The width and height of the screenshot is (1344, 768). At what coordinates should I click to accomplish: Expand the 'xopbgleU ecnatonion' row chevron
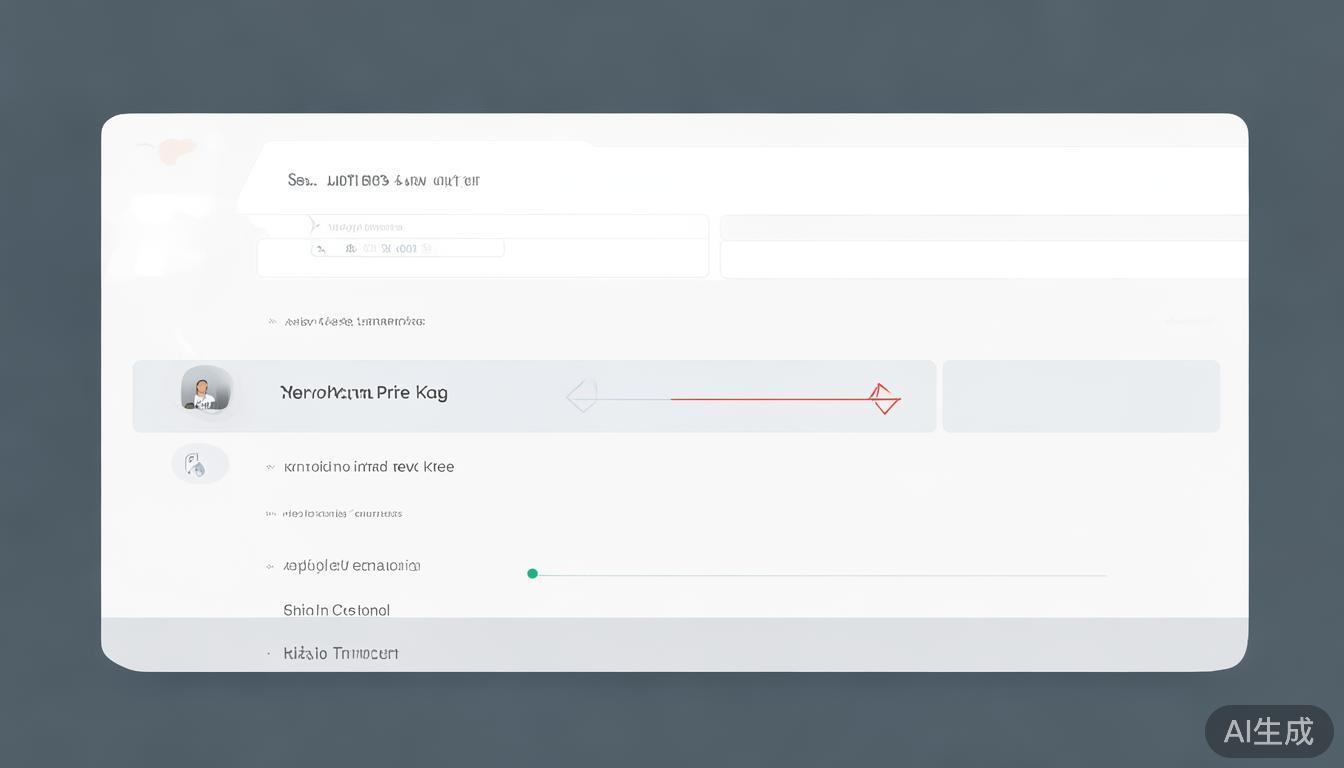coord(270,567)
